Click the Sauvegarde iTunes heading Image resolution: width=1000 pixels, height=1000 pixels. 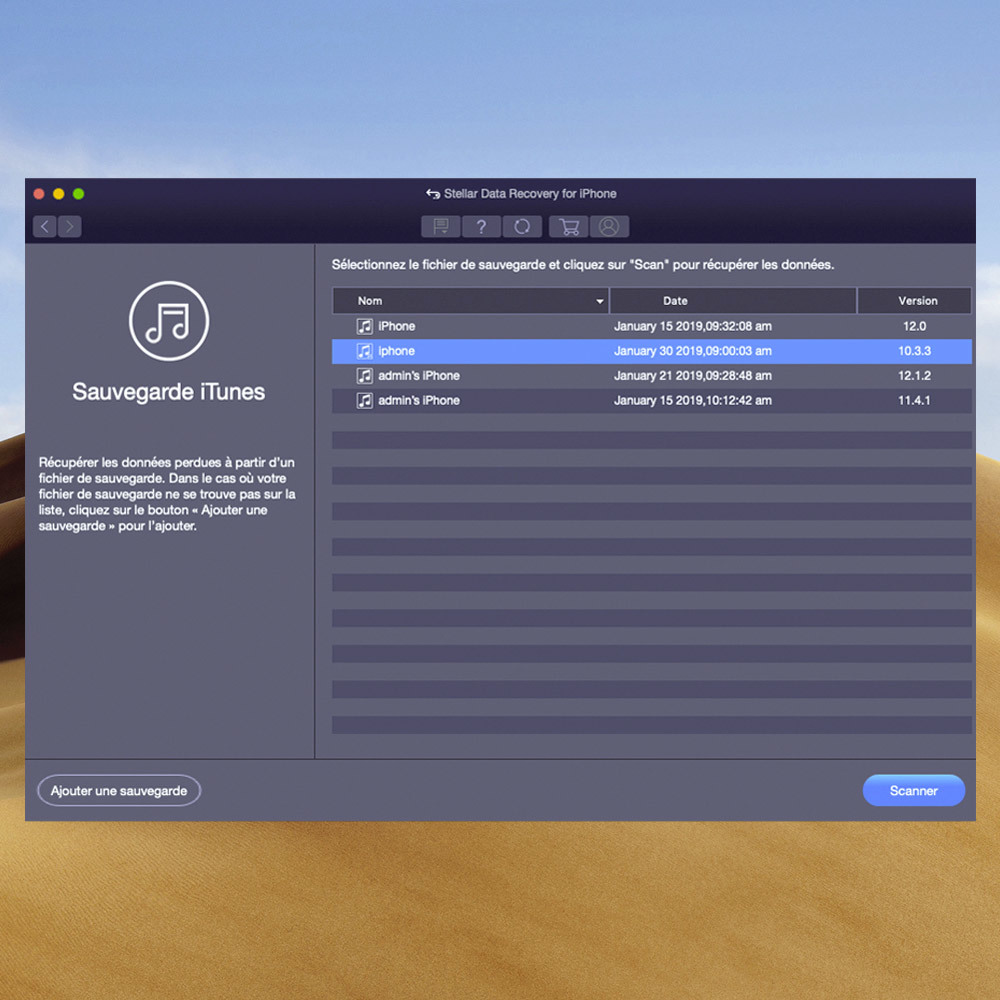coord(168,392)
